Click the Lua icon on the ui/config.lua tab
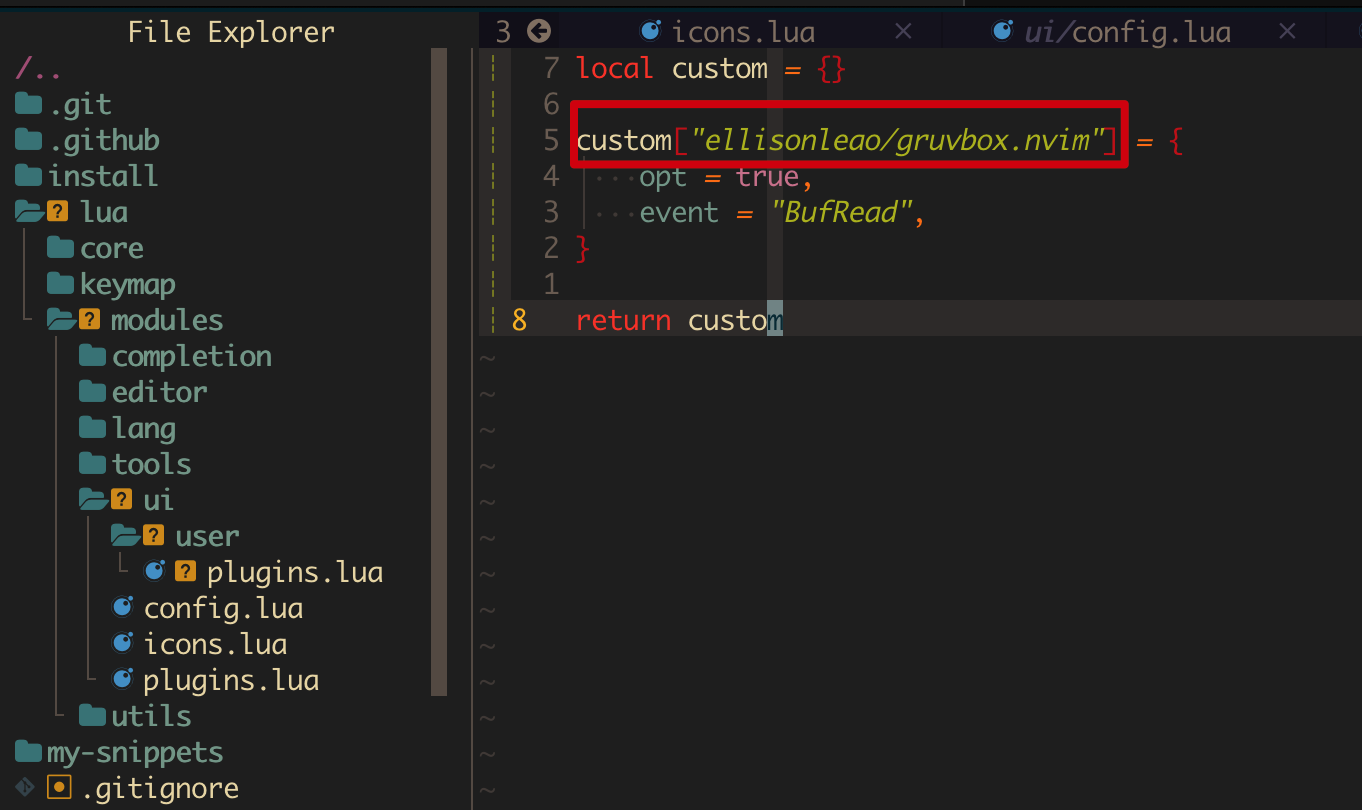 1002,31
